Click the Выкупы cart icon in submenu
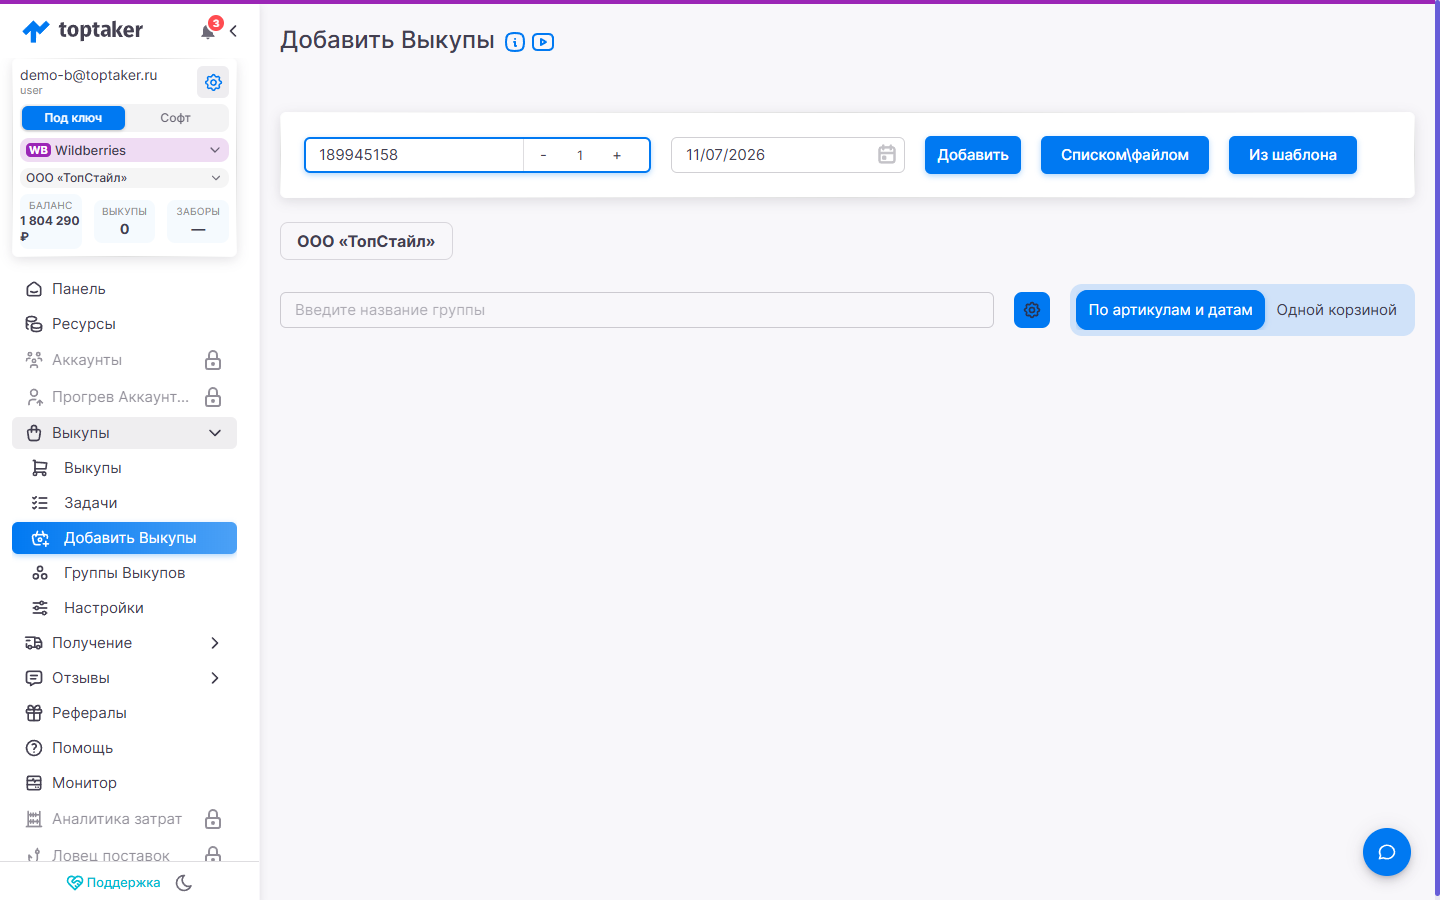1440x900 pixels. 40,468
